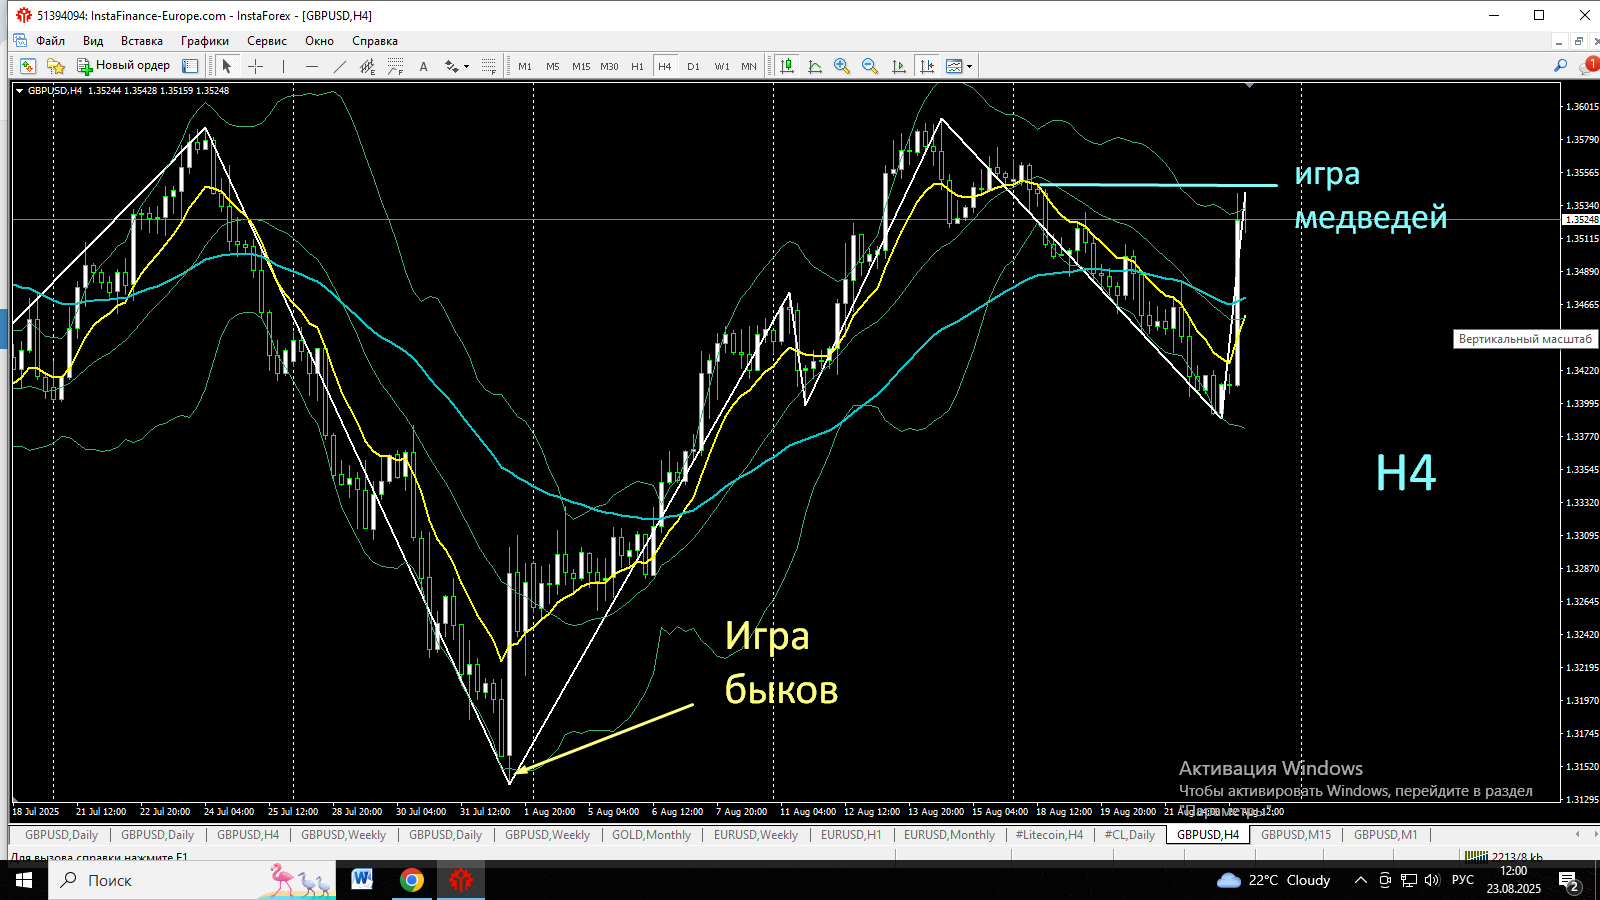Show hidden system tray icons chevron

[x=1360, y=880]
